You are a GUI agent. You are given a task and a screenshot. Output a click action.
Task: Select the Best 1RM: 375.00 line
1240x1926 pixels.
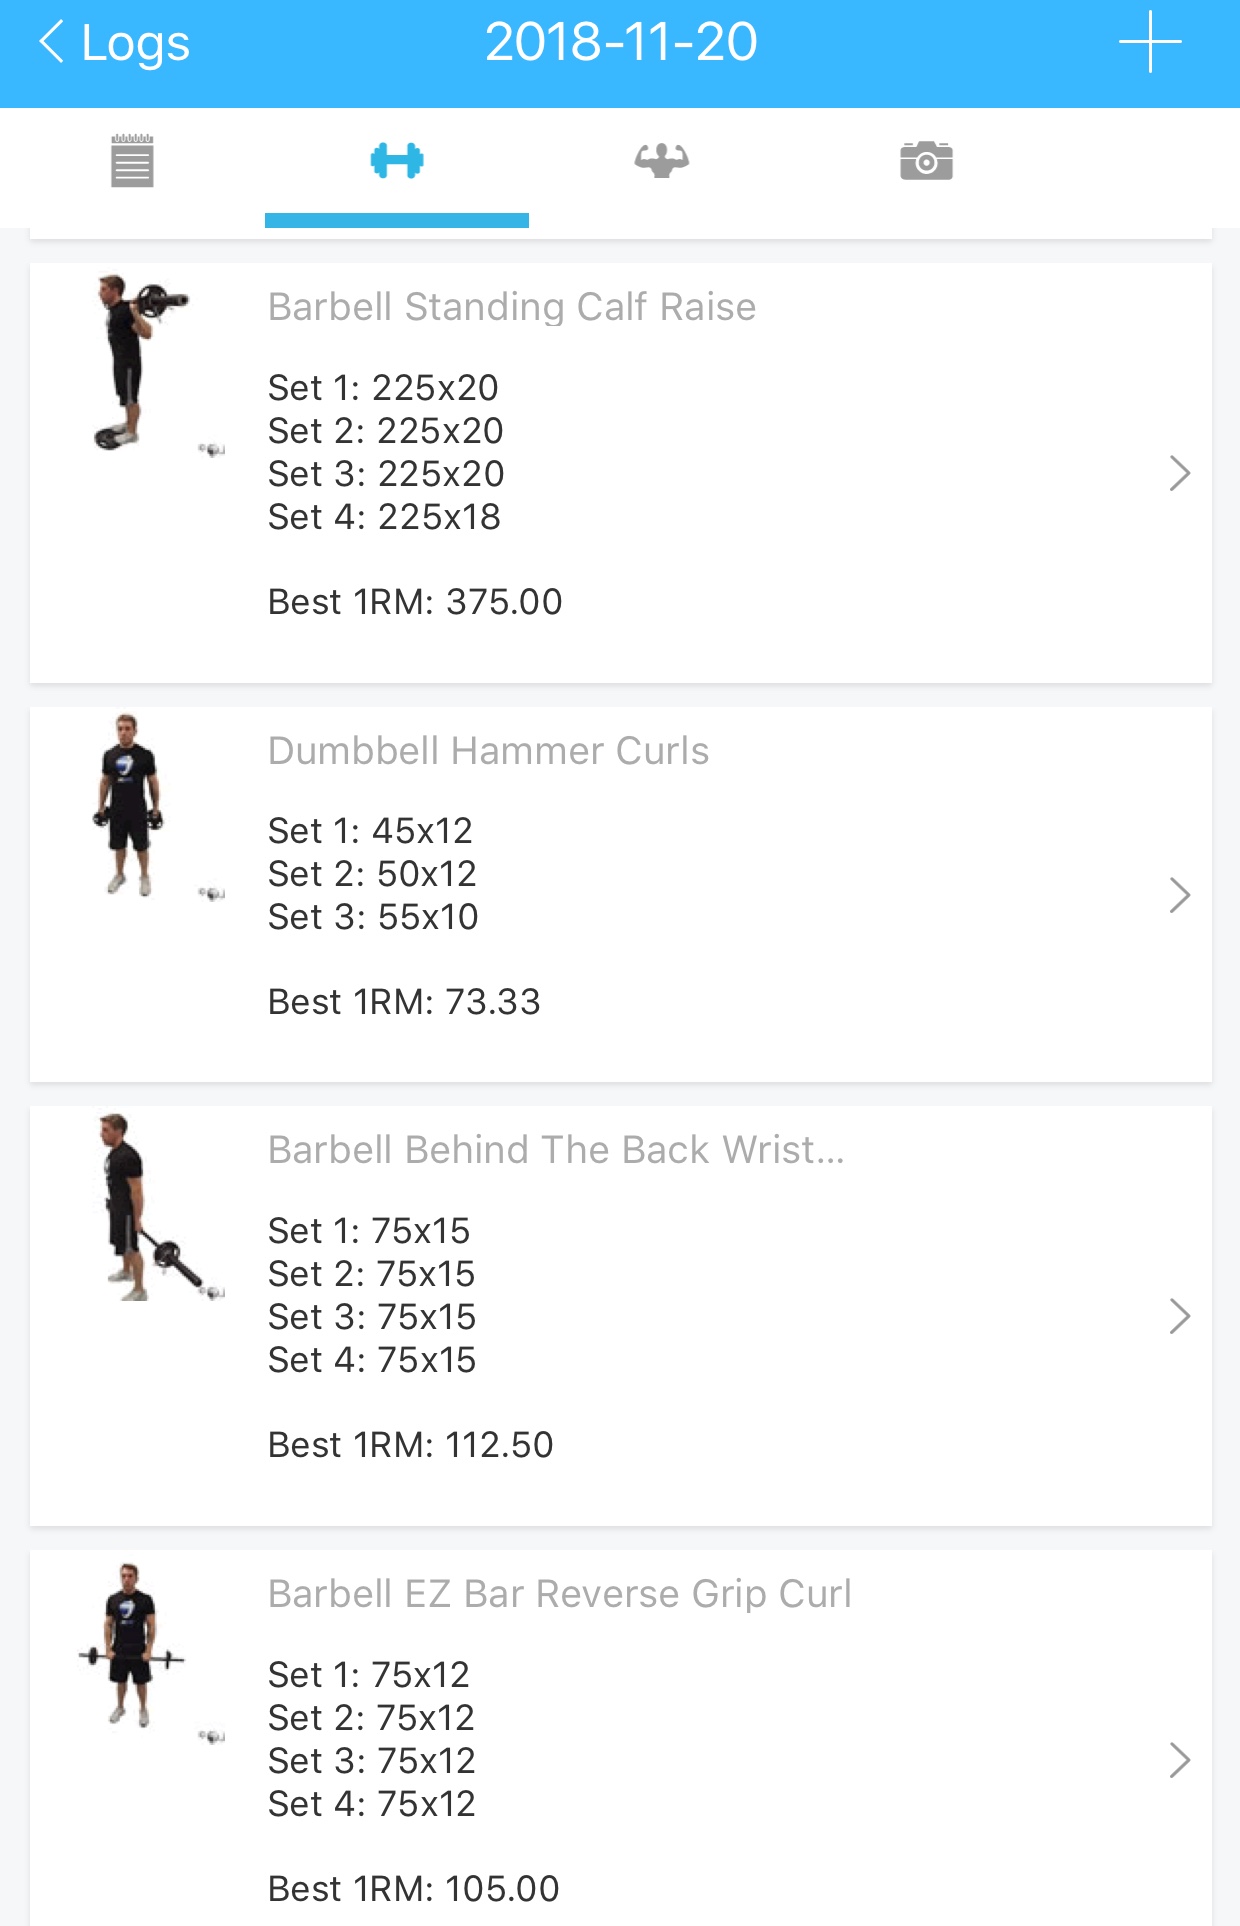click(x=415, y=602)
